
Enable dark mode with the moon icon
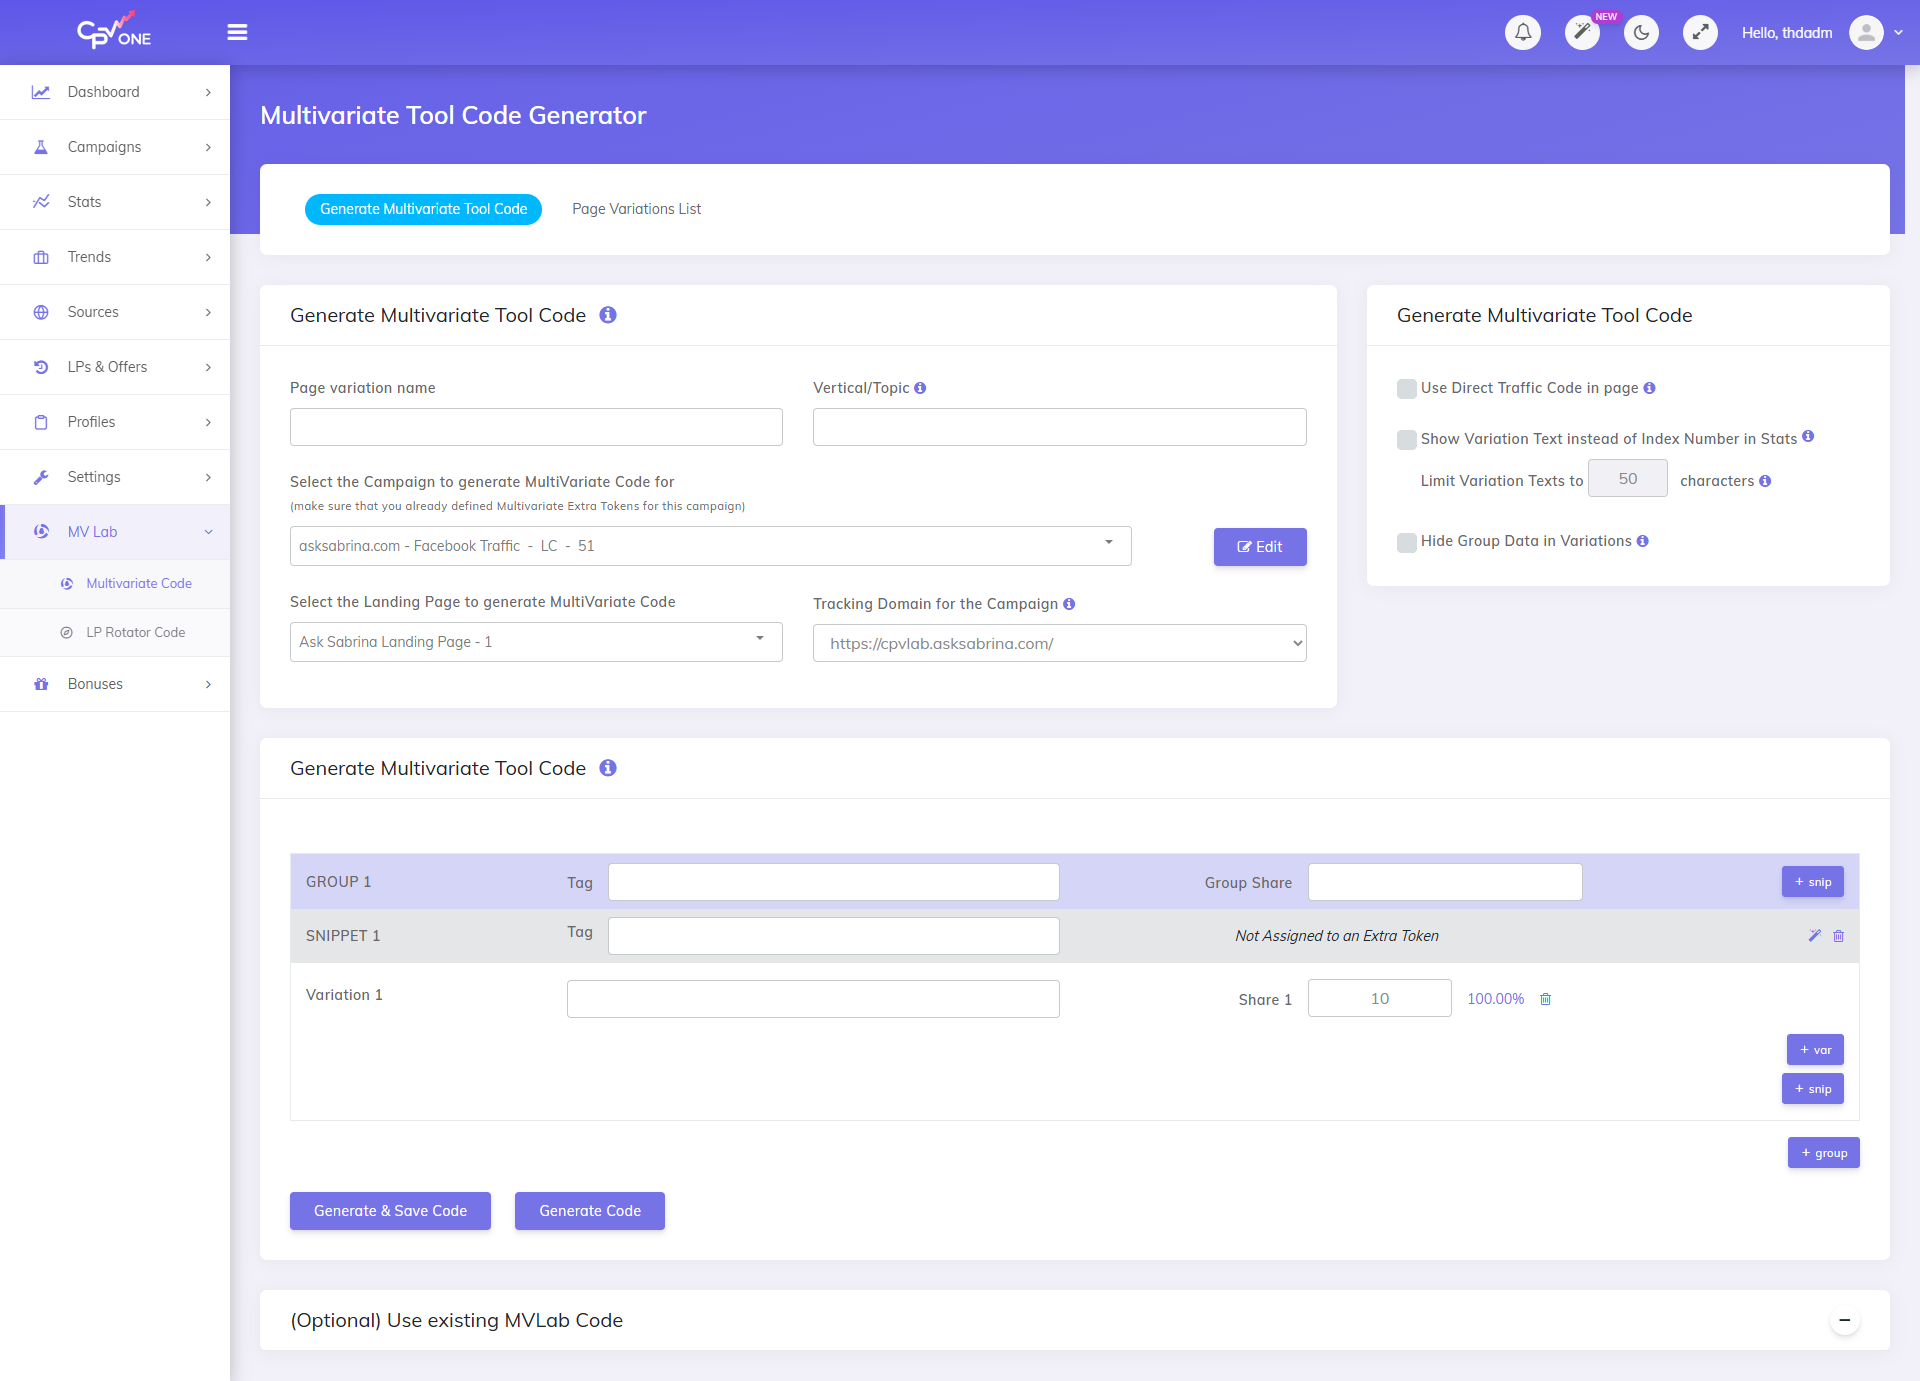(1641, 32)
